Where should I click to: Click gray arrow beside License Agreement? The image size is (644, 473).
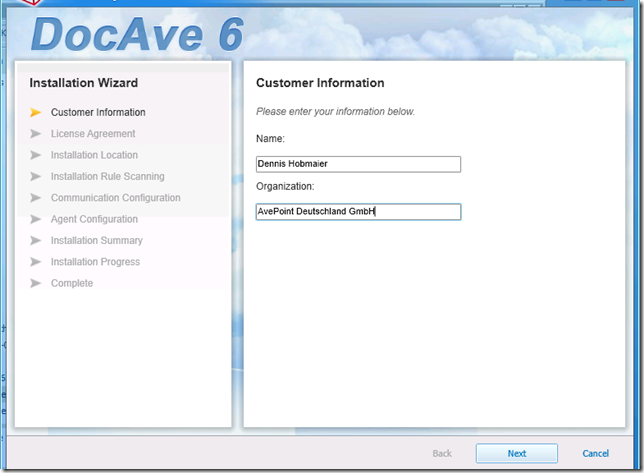36,133
